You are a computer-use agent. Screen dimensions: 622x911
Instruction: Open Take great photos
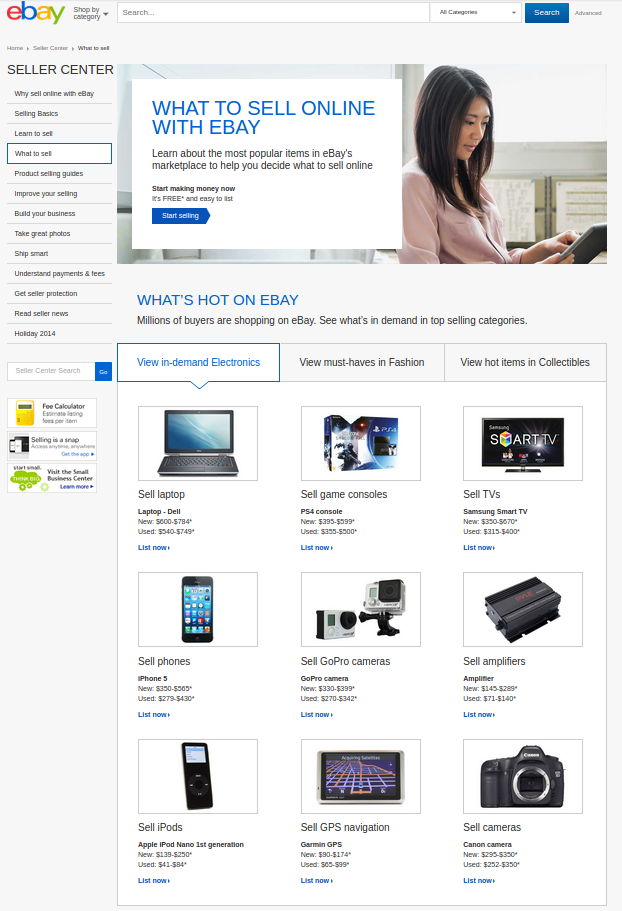(42, 234)
